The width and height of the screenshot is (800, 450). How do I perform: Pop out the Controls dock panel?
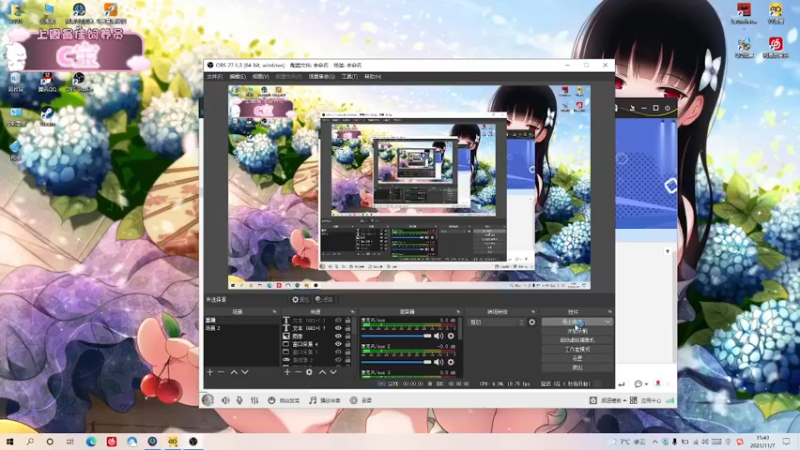coord(610,312)
